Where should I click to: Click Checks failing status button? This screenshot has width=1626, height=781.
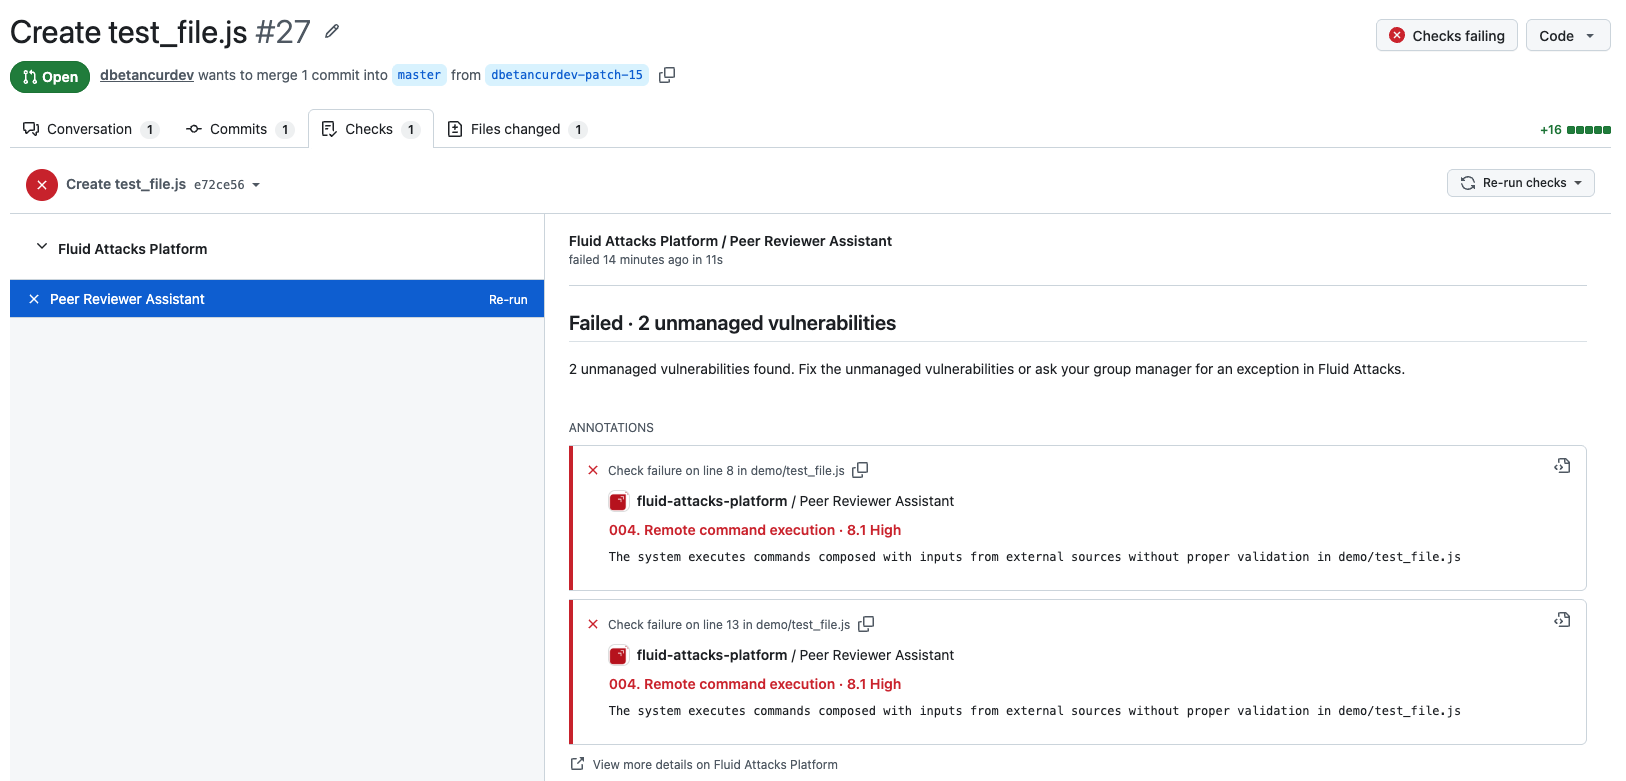coord(1447,35)
